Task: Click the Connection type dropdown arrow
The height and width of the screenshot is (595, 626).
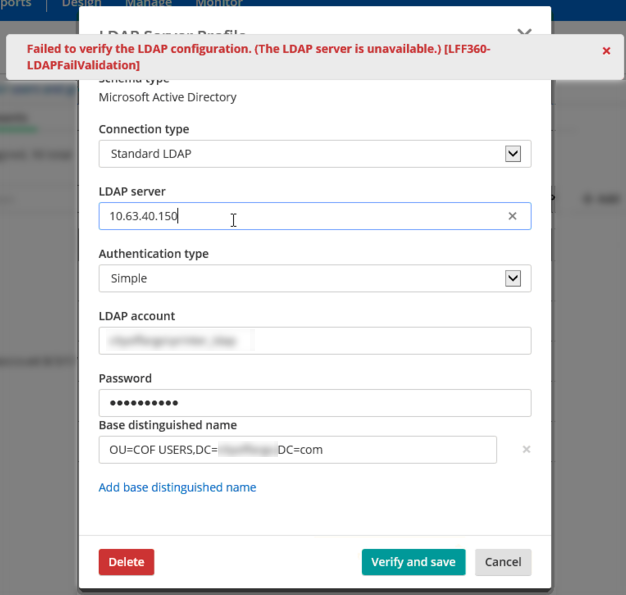Action: pyautogui.click(x=513, y=154)
